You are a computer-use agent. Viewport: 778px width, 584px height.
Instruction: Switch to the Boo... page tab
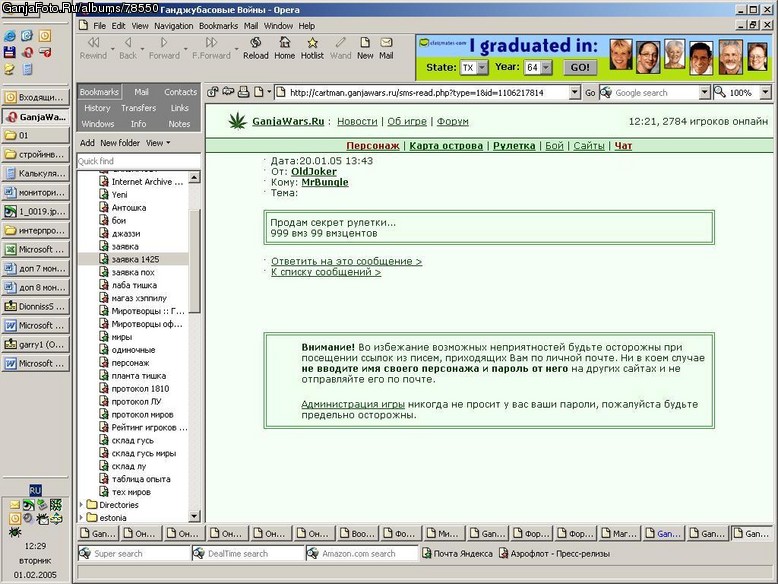coord(358,533)
